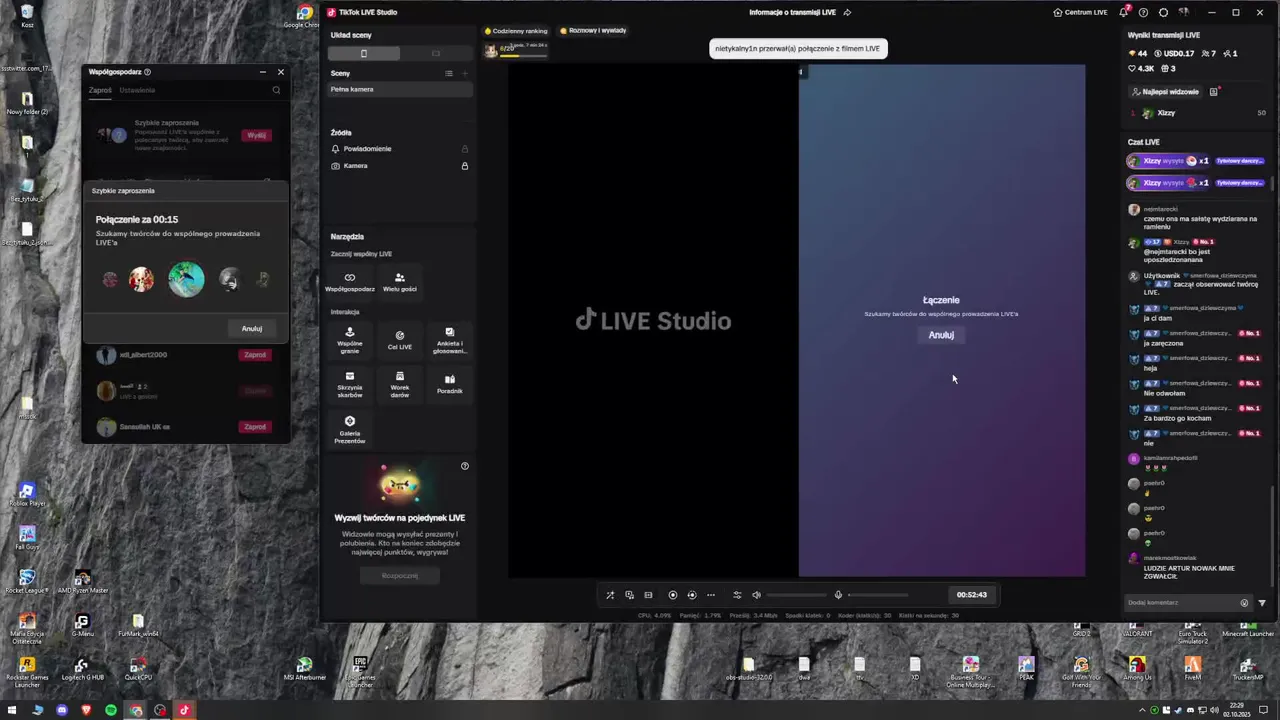
Task: Click the highlighted avatar in quick invites carousel
Action: 186,279
